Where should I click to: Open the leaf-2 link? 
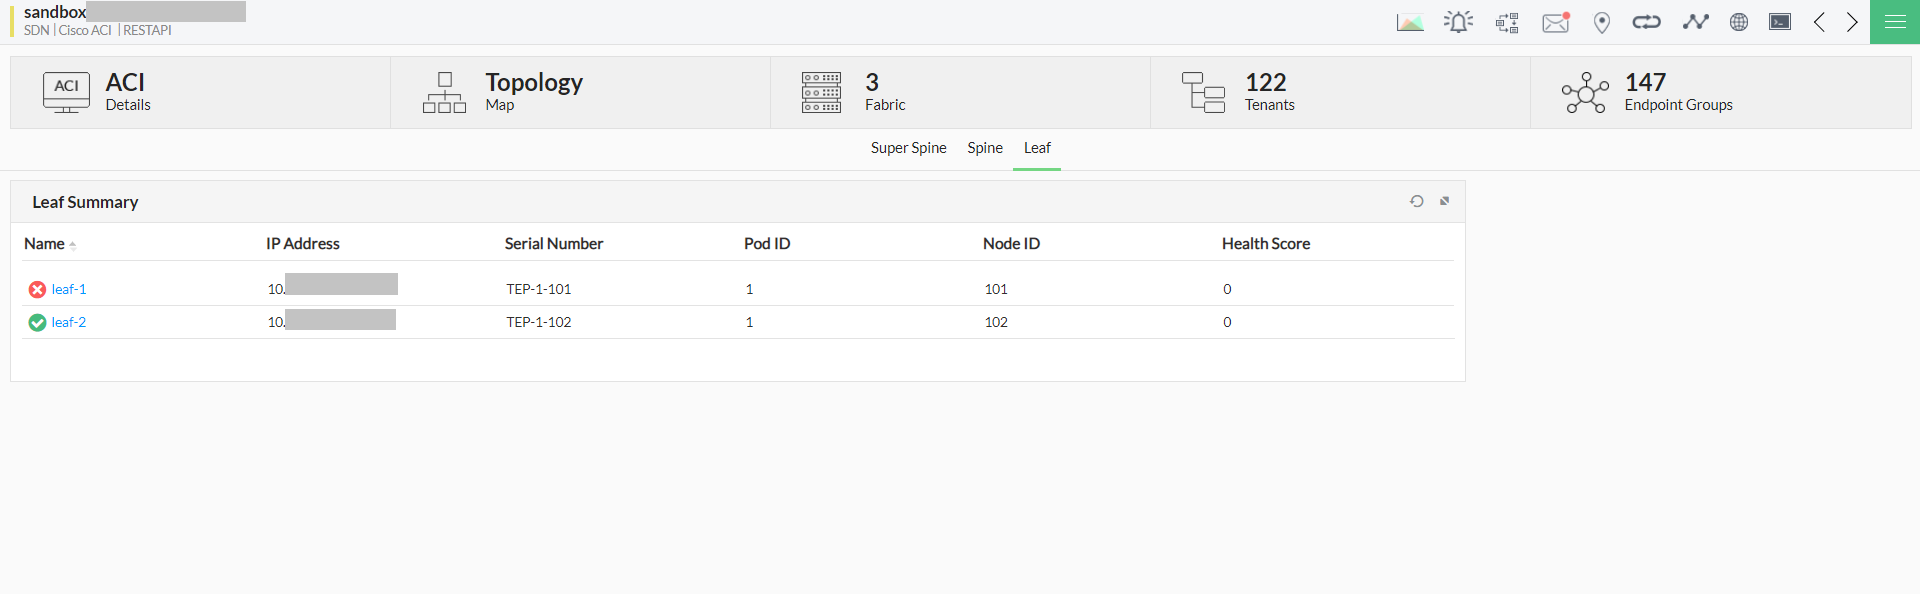(x=69, y=322)
